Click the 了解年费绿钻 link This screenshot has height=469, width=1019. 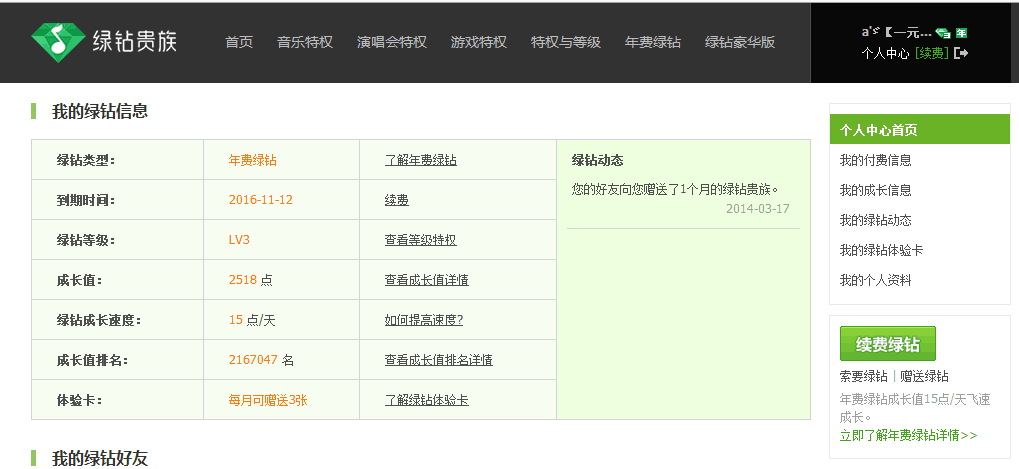[x=420, y=160]
